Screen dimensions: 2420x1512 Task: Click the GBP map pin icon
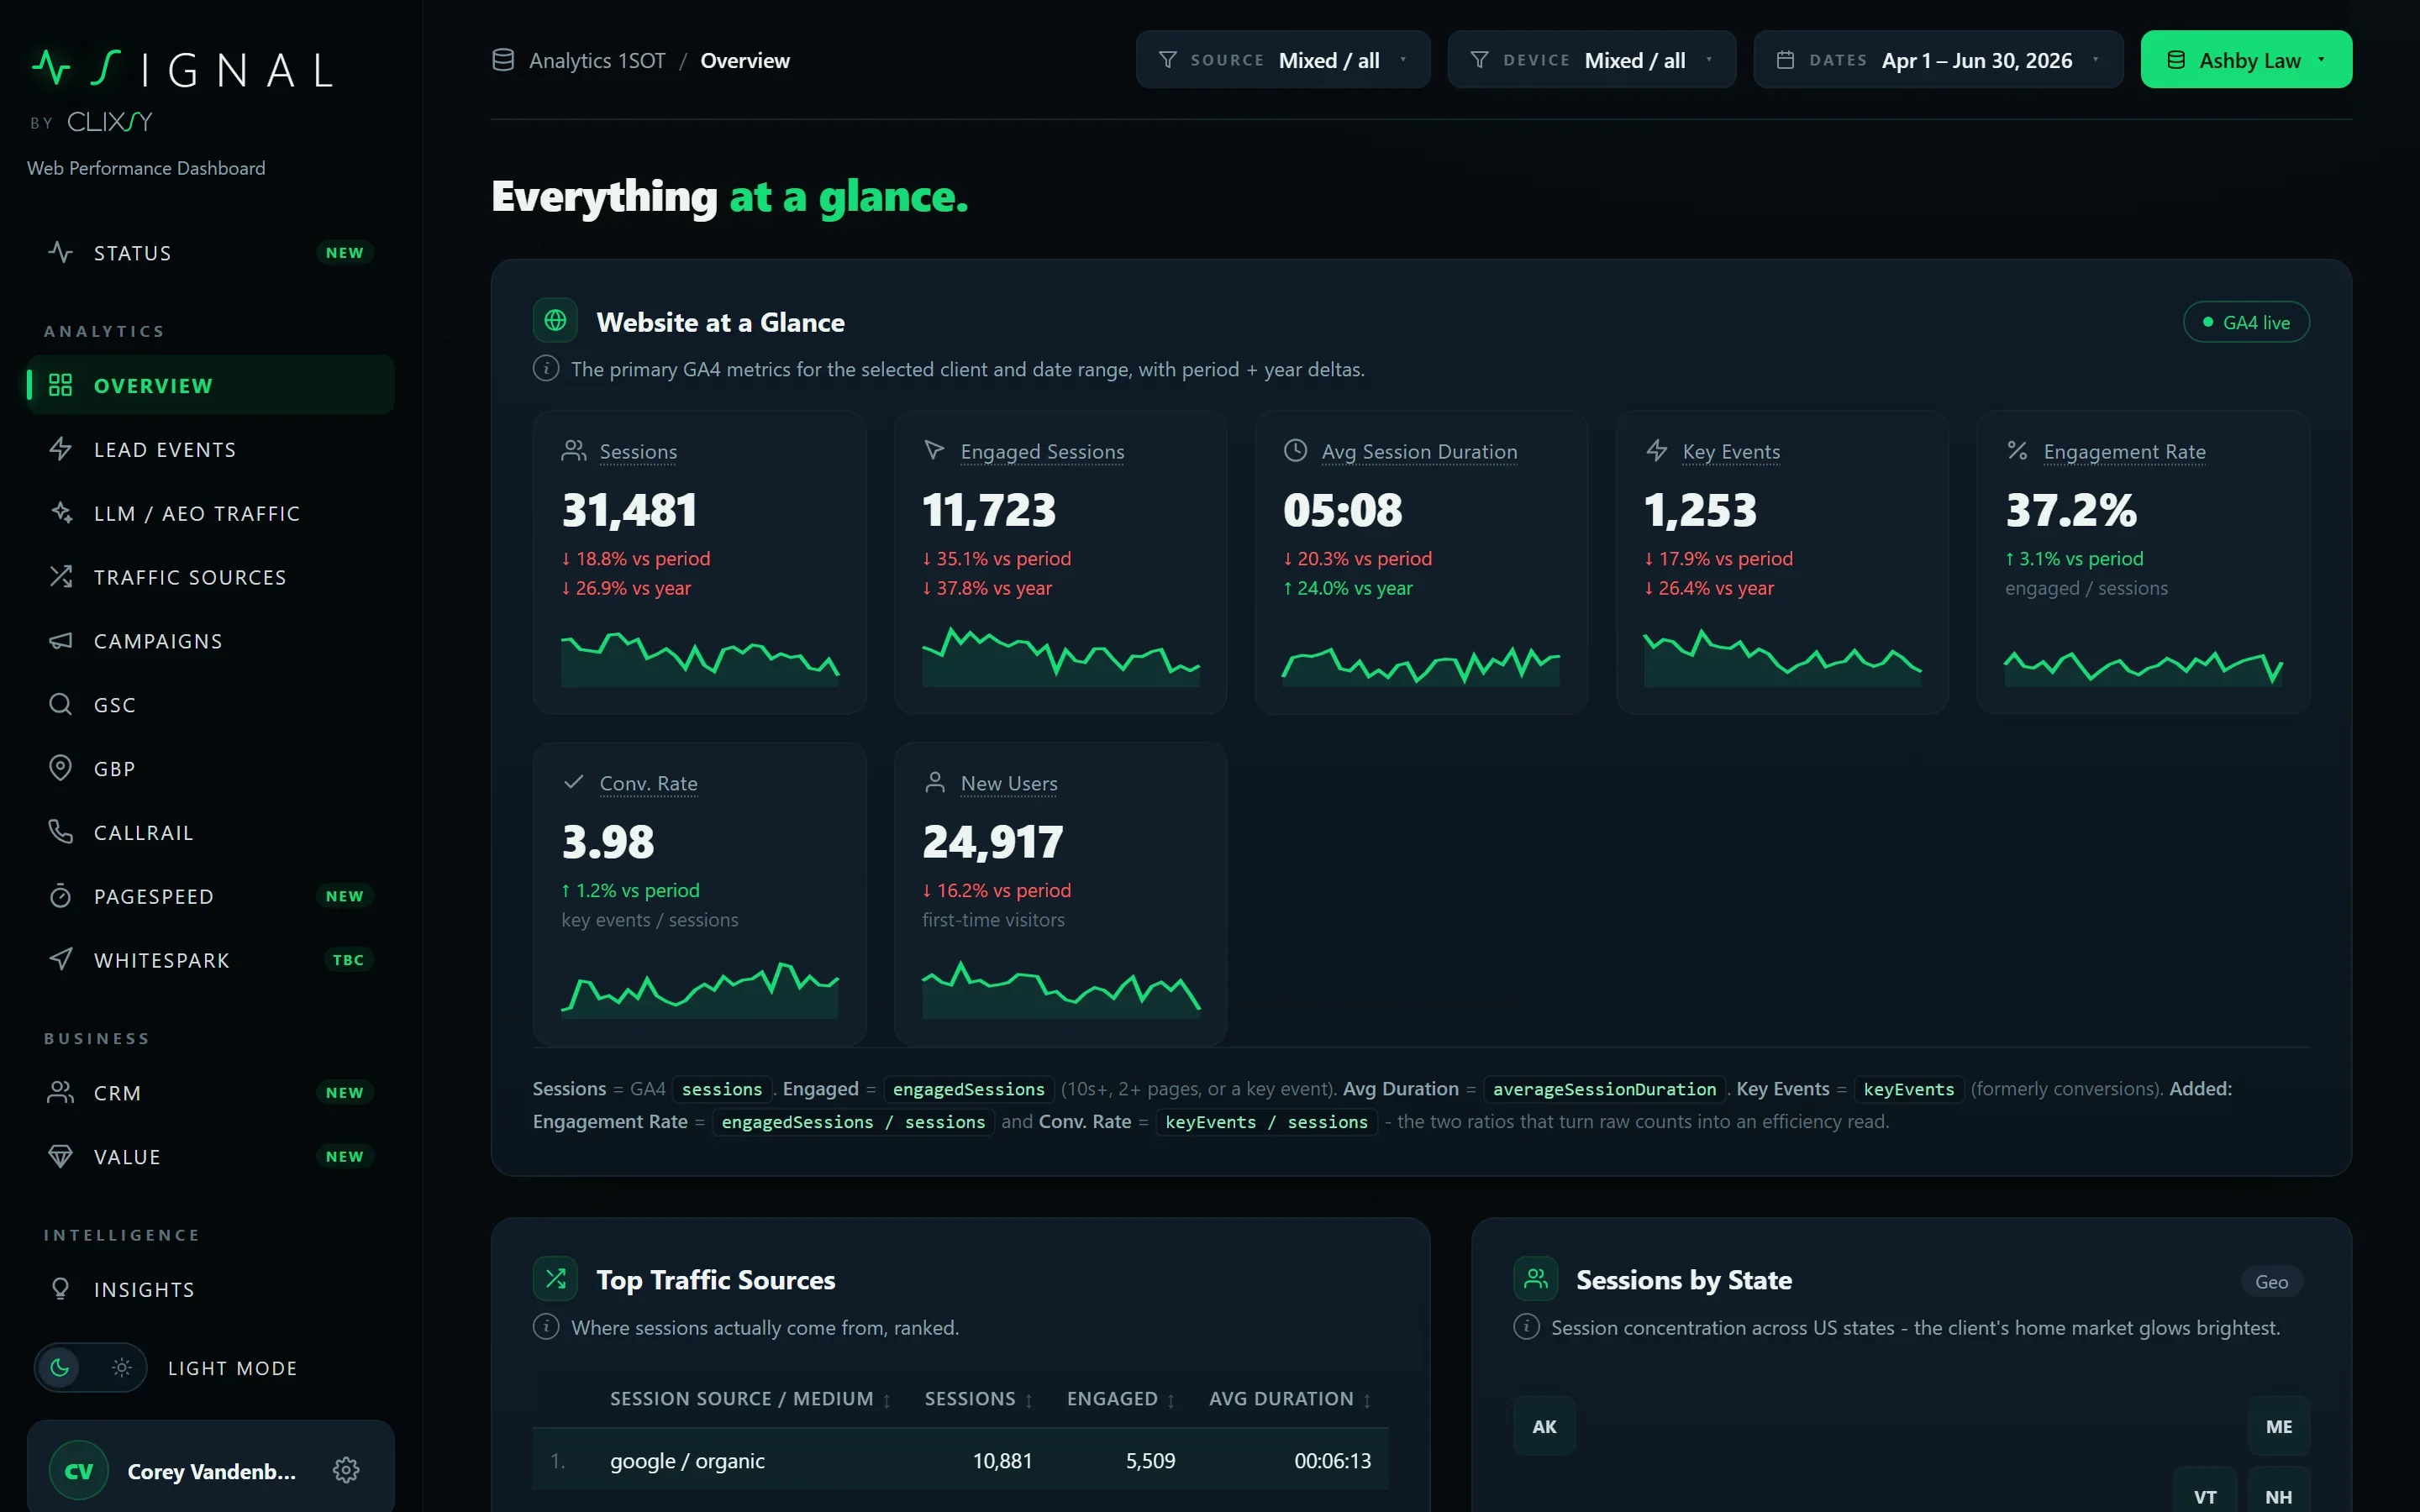coord(60,768)
